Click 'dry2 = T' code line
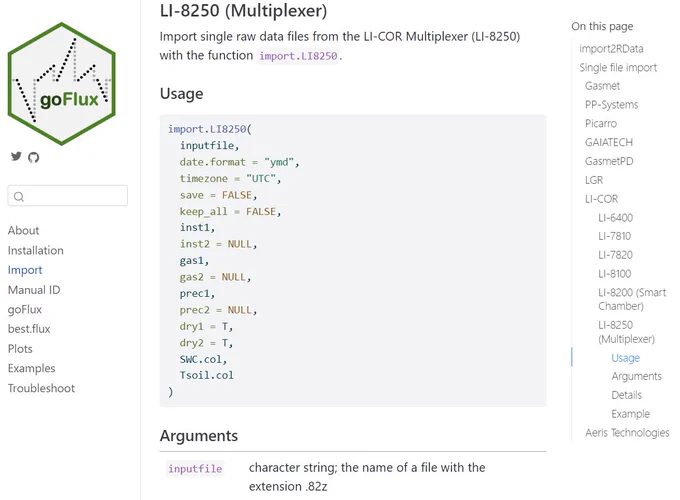The width and height of the screenshot is (680, 500). [x=206, y=343]
